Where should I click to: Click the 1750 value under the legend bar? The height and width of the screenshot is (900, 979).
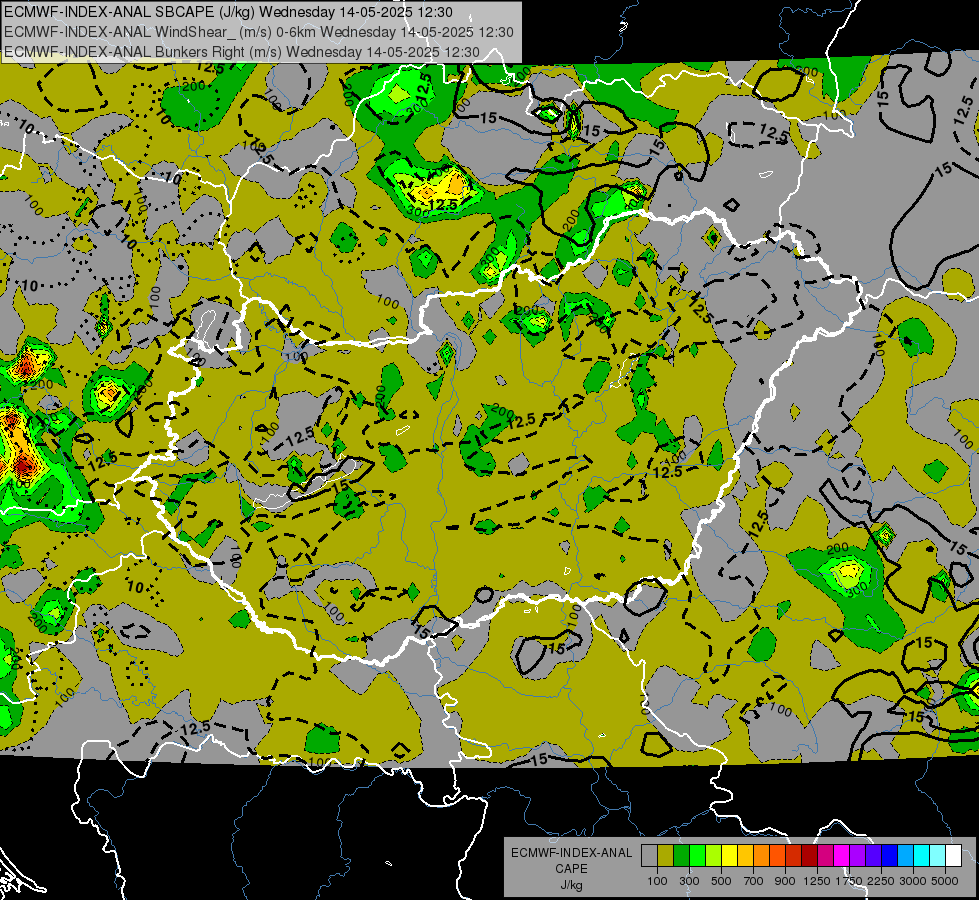click(850, 881)
